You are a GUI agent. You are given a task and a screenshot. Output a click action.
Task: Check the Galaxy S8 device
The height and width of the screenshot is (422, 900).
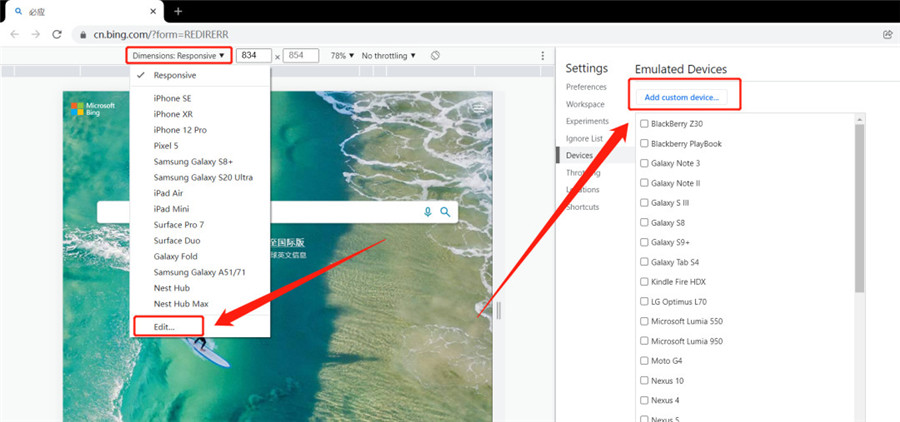(644, 222)
